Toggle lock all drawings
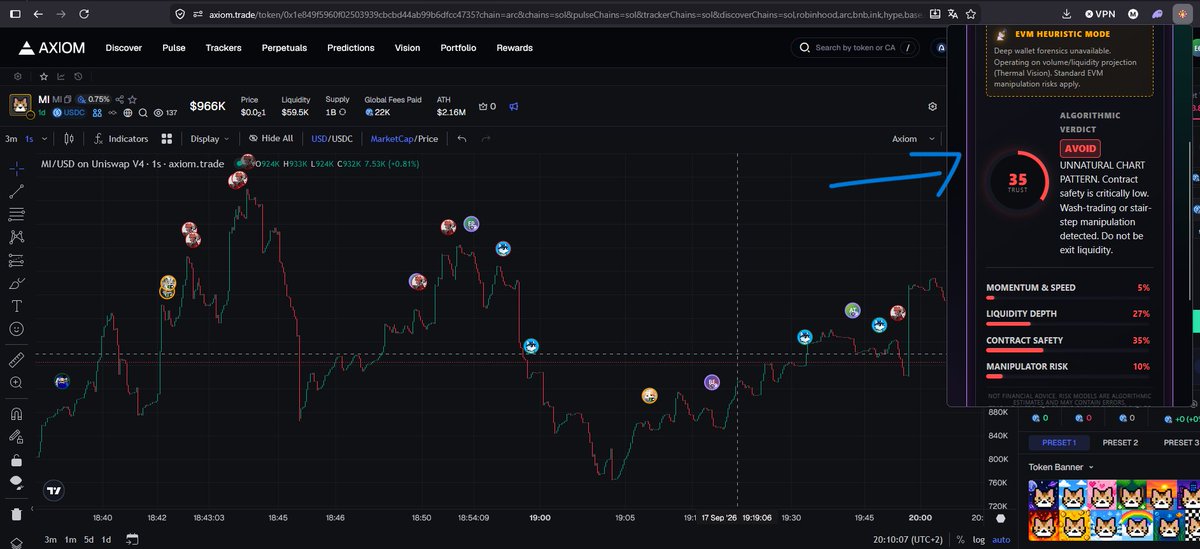The height and width of the screenshot is (549, 1200). [x=16, y=460]
